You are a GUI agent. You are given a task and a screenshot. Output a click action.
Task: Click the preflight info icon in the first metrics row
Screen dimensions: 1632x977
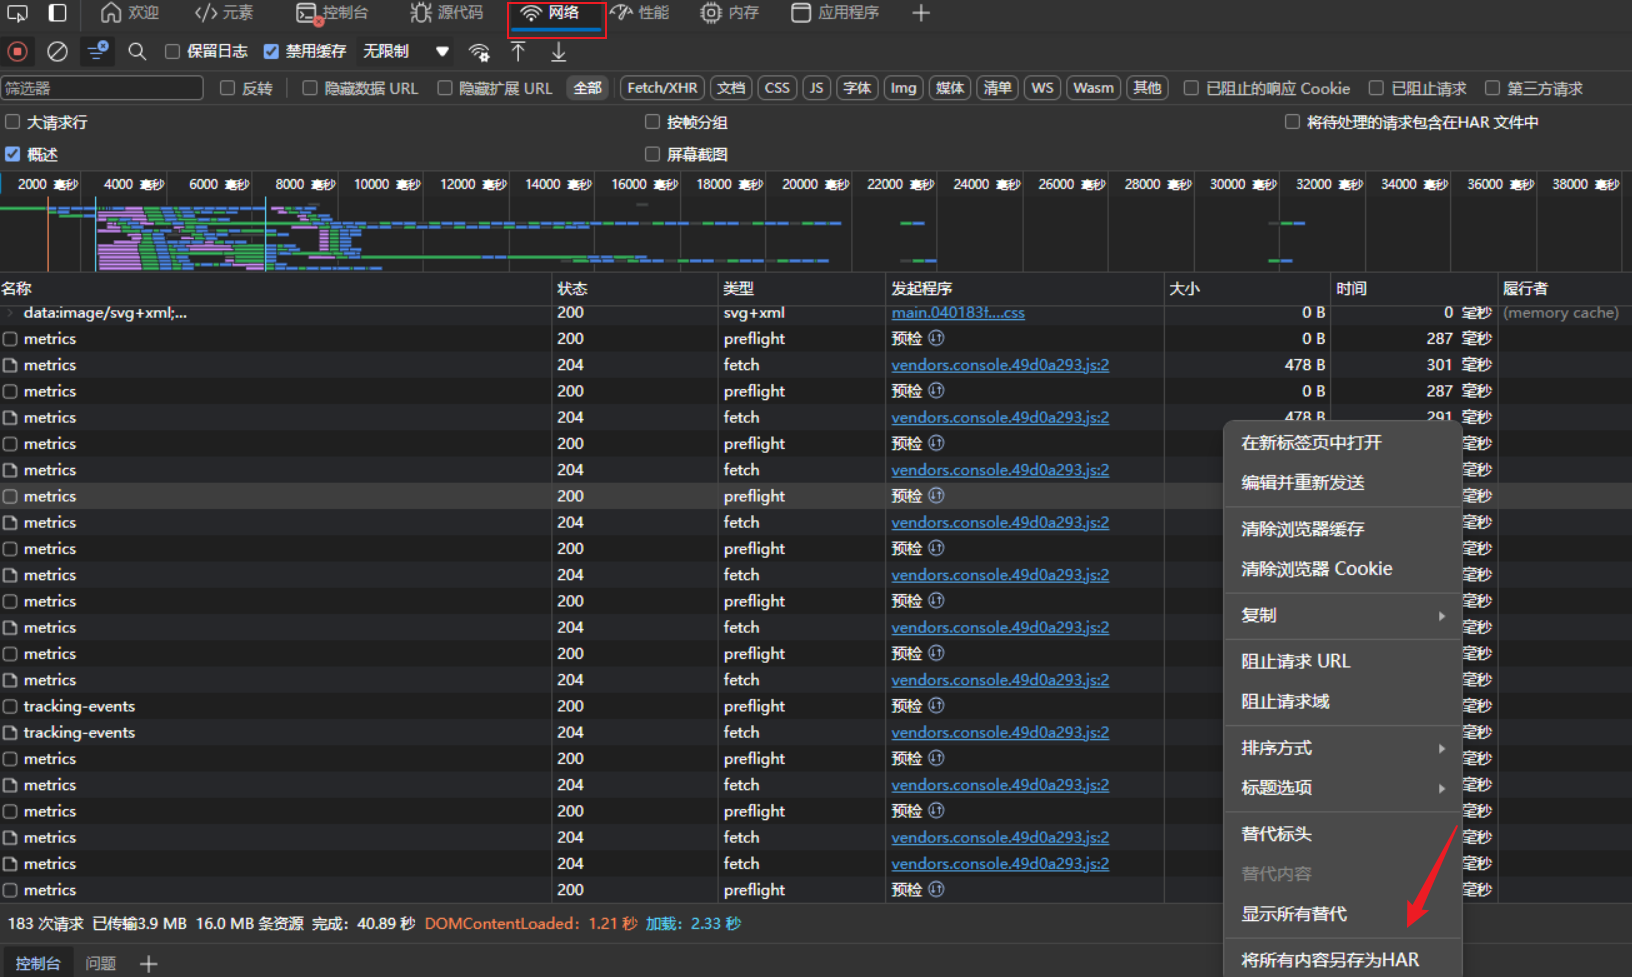pos(936,338)
